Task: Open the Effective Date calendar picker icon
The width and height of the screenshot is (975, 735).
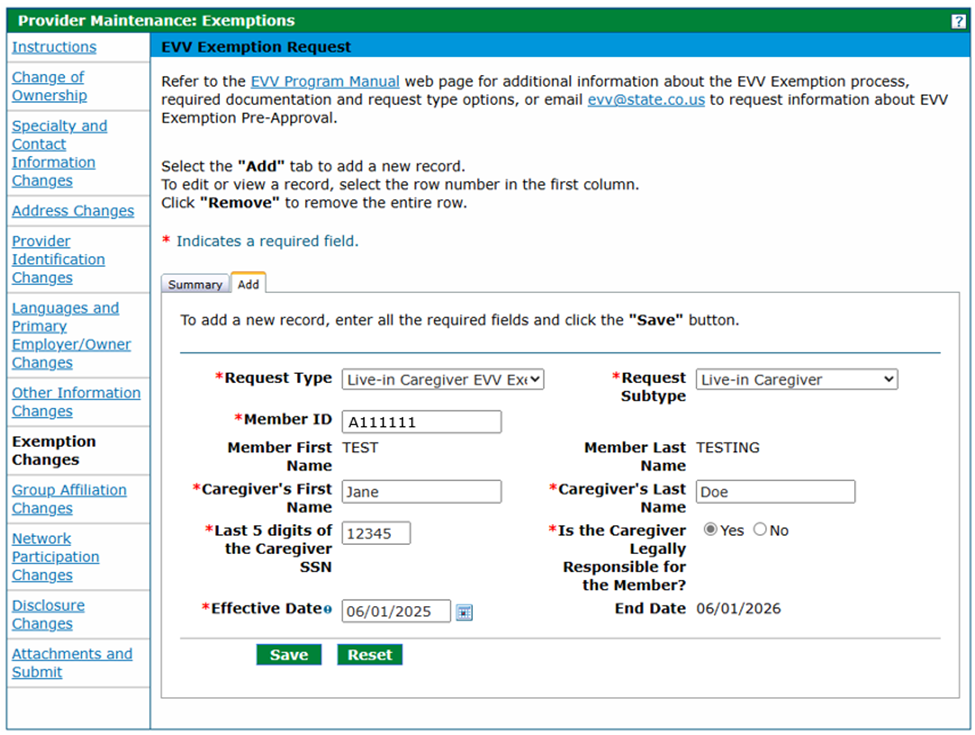Action: pyautogui.click(x=464, y=612)
